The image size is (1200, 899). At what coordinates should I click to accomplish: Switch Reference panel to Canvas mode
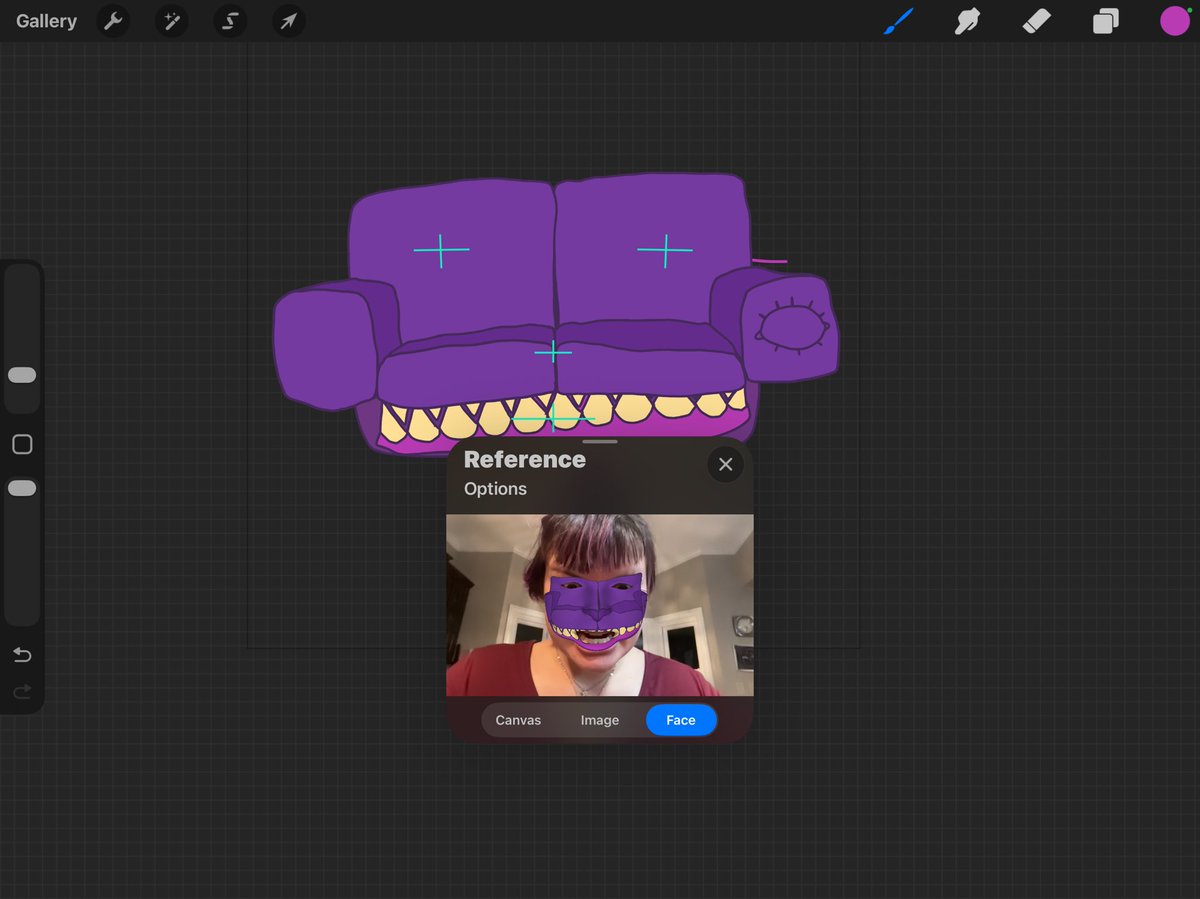coord(518,719)
